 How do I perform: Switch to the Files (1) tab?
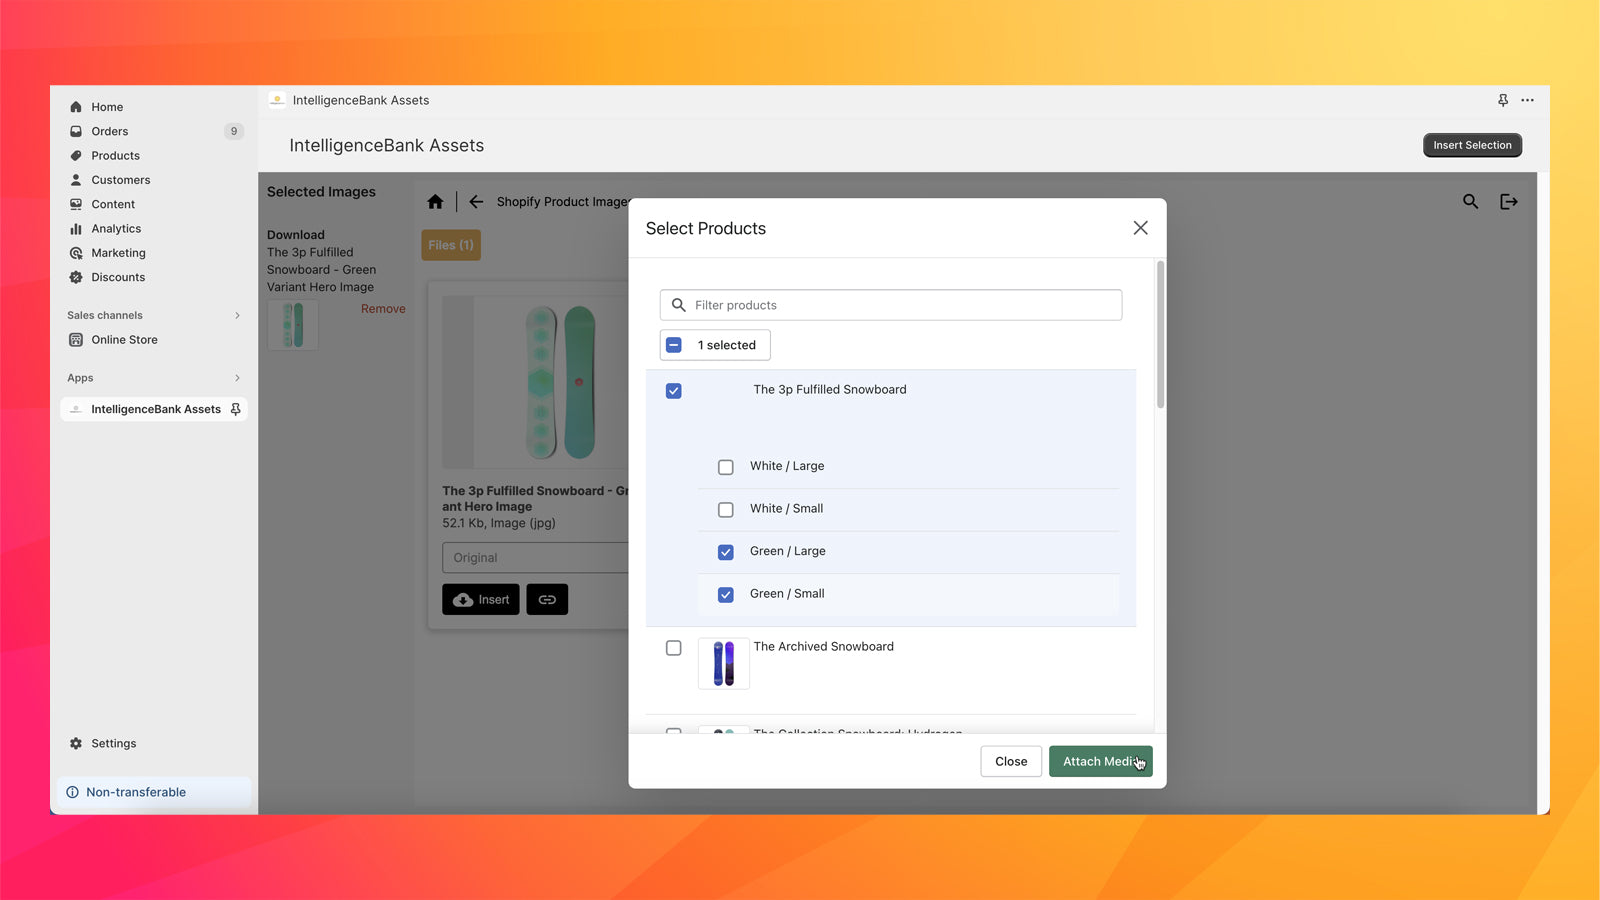tap(450, 245)
